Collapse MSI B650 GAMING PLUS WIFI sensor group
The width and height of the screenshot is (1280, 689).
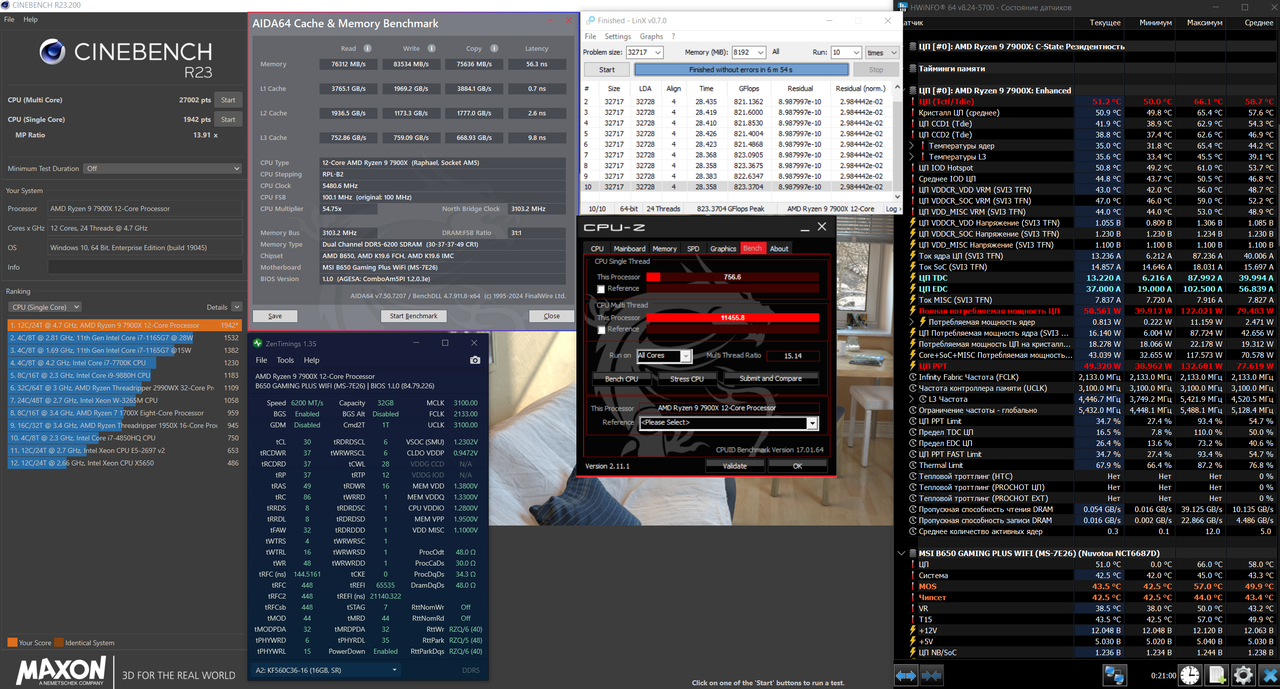900,553
